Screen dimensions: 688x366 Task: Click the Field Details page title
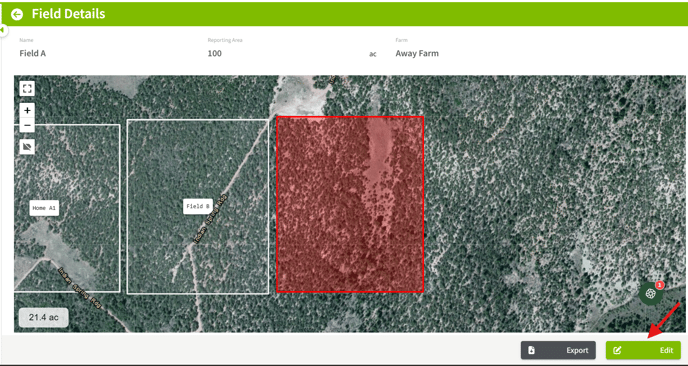68,14
